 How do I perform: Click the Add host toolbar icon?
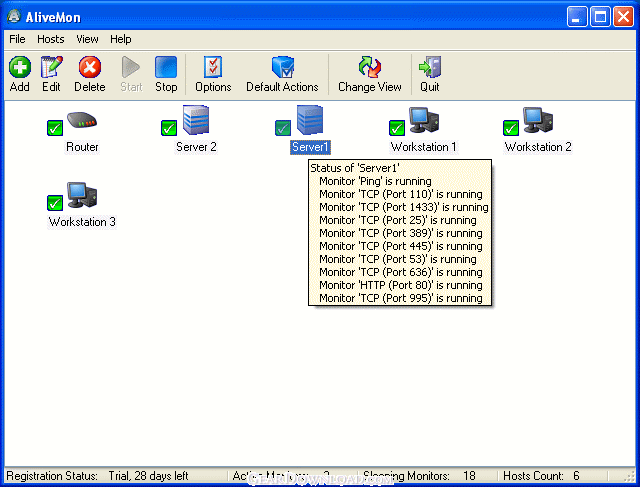pos(20,67)
